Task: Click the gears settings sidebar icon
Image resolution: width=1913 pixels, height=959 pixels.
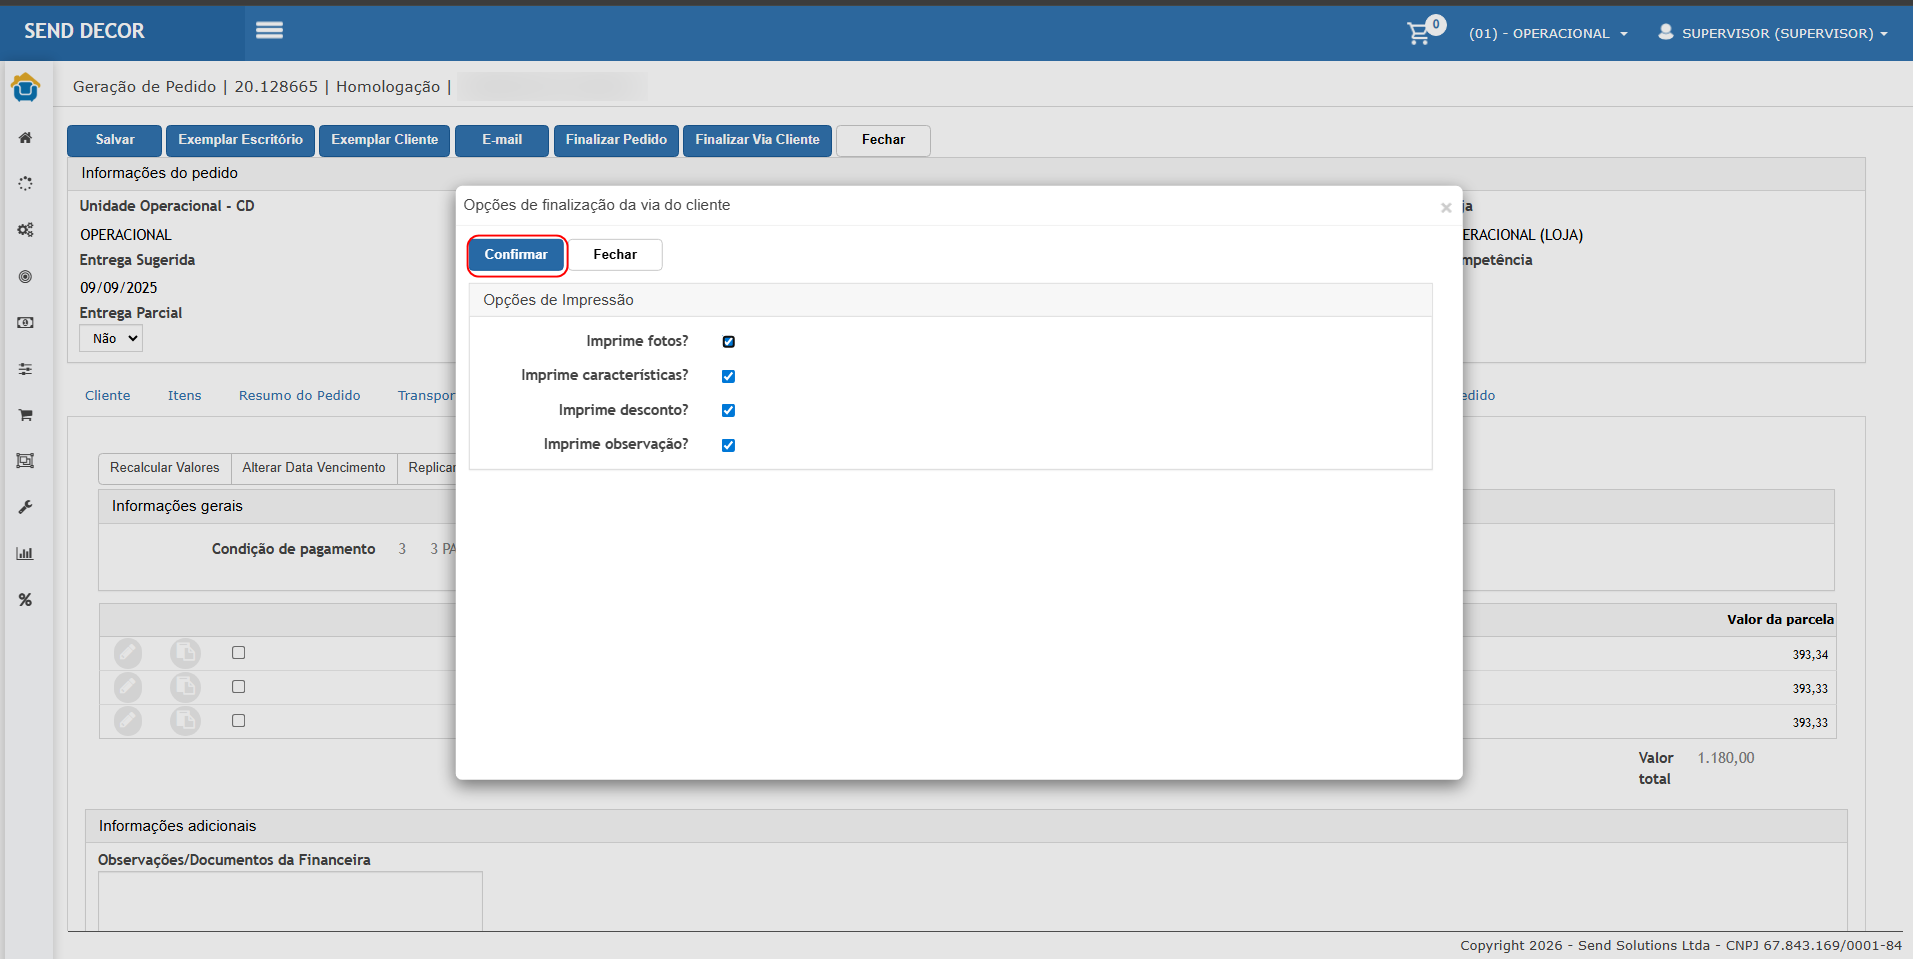Action: [25, 230]
